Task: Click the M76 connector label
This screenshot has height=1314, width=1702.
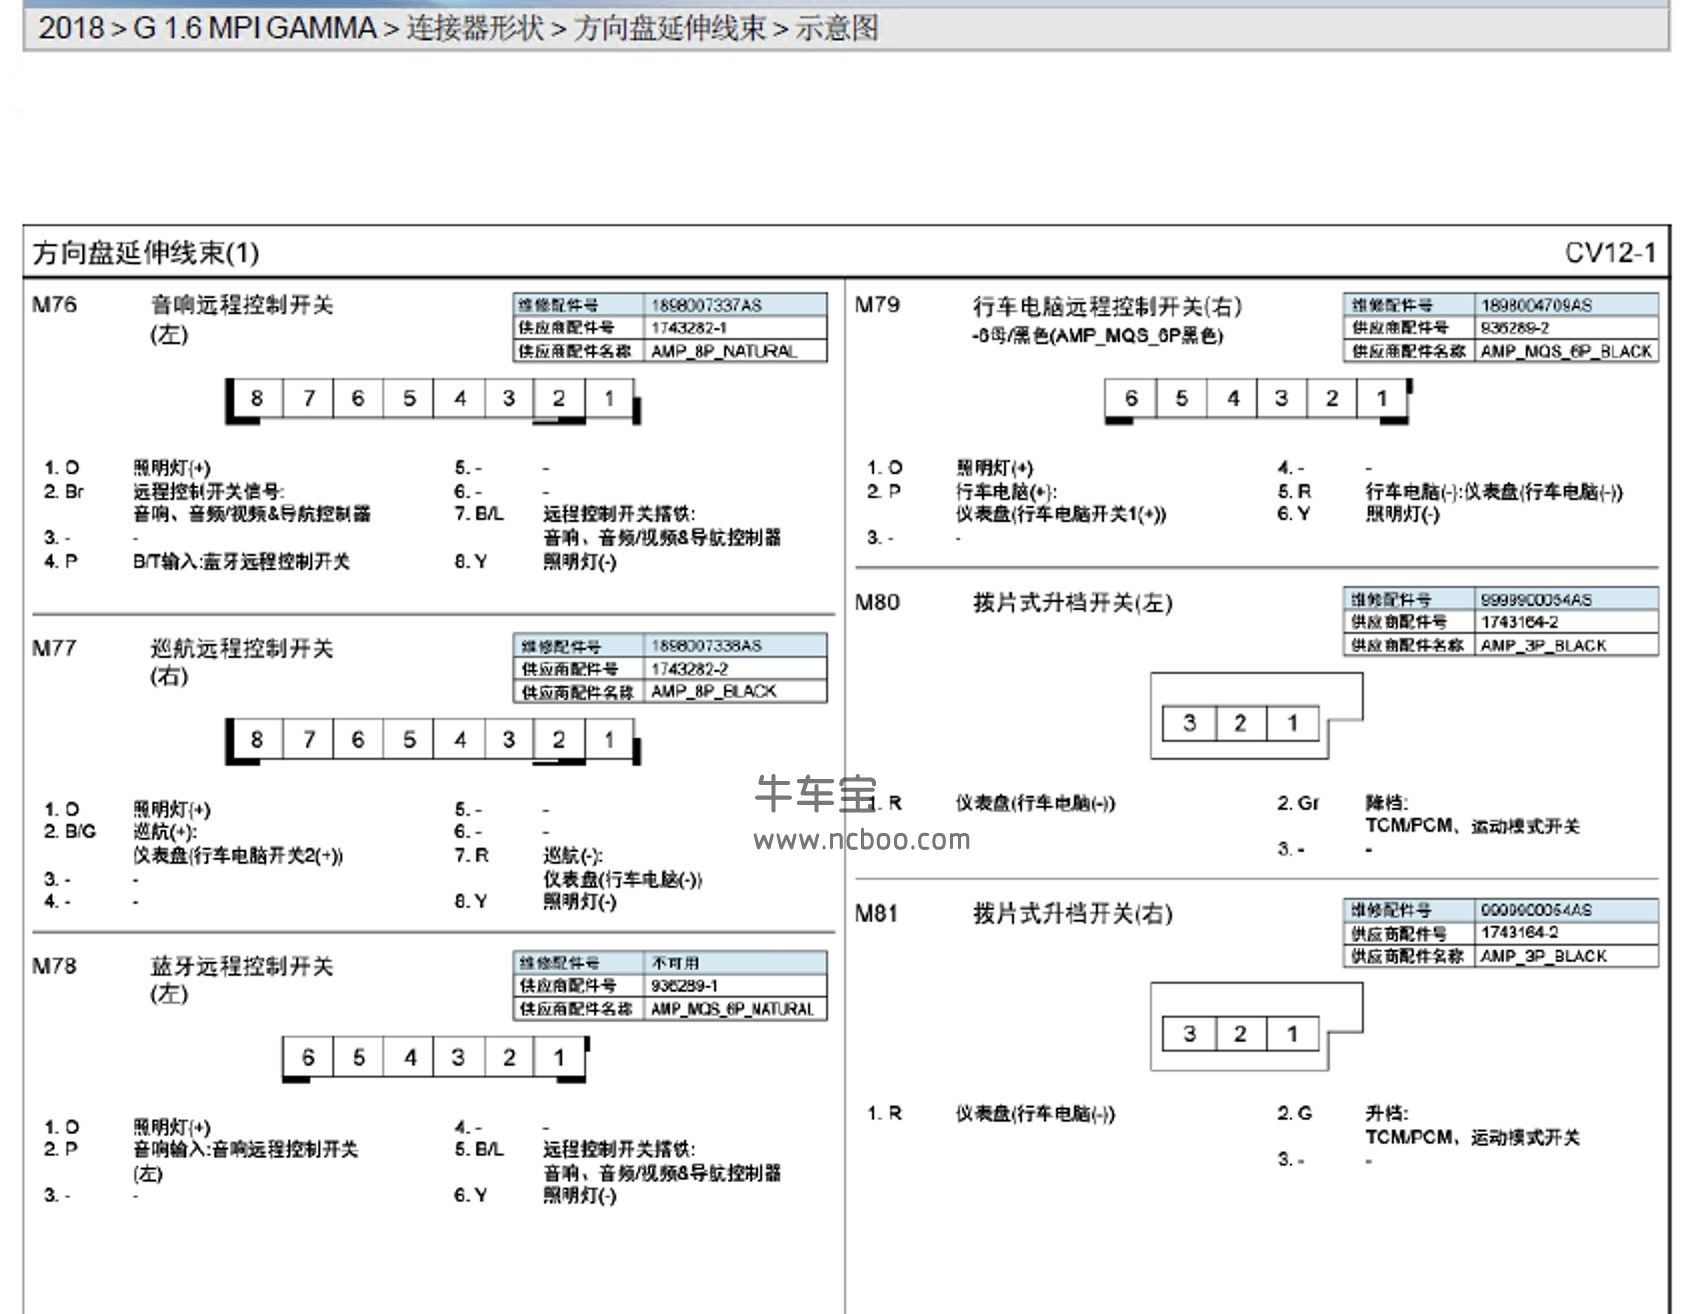Action: tap(54, 305)
